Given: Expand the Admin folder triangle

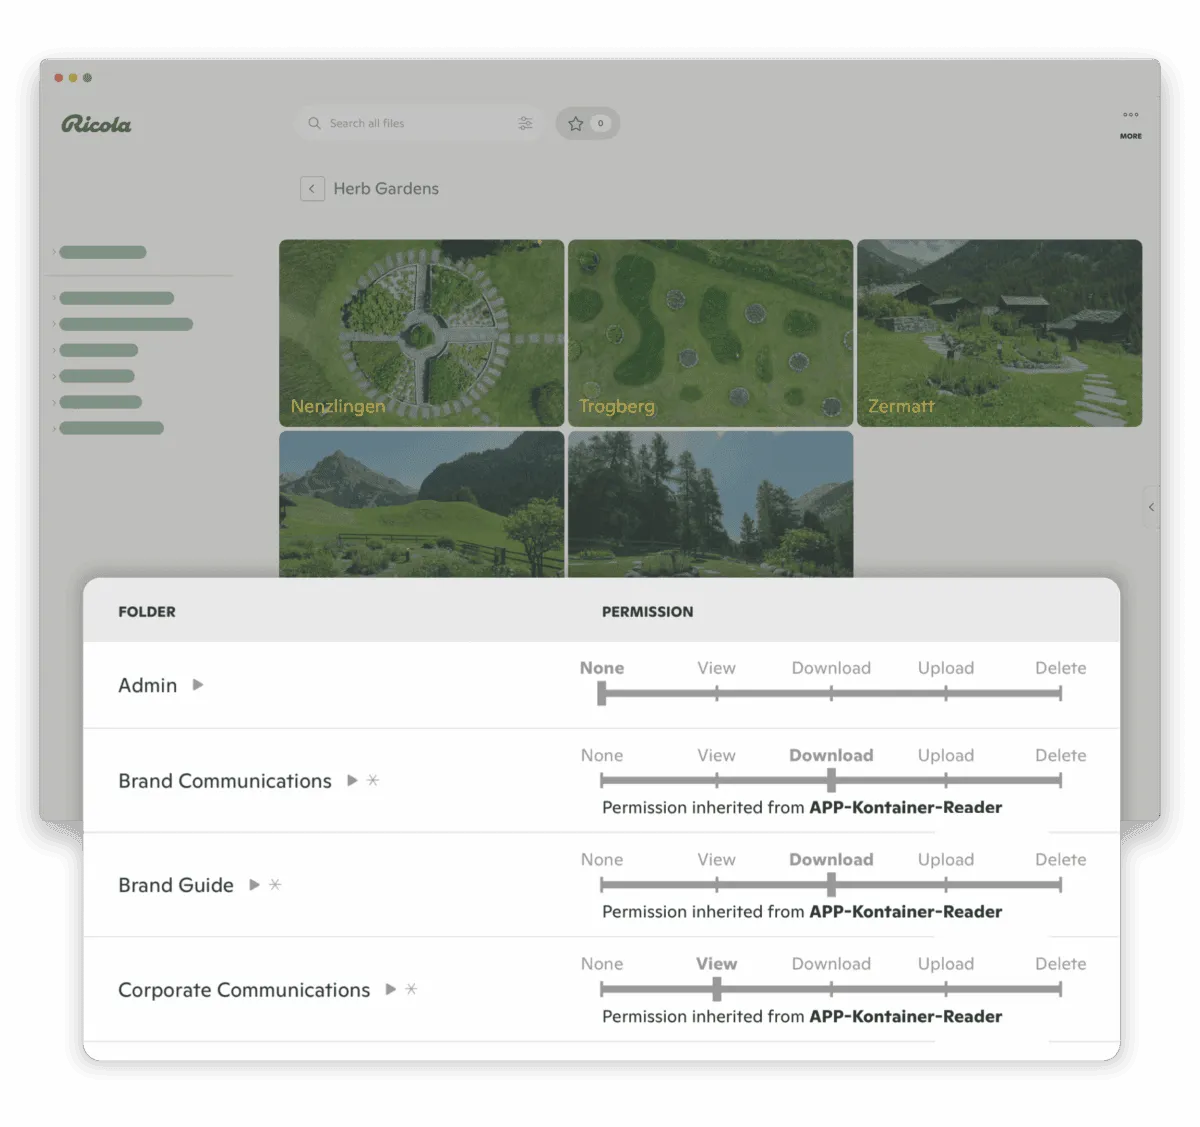Looking at the screenshot, I should point(198,685).
